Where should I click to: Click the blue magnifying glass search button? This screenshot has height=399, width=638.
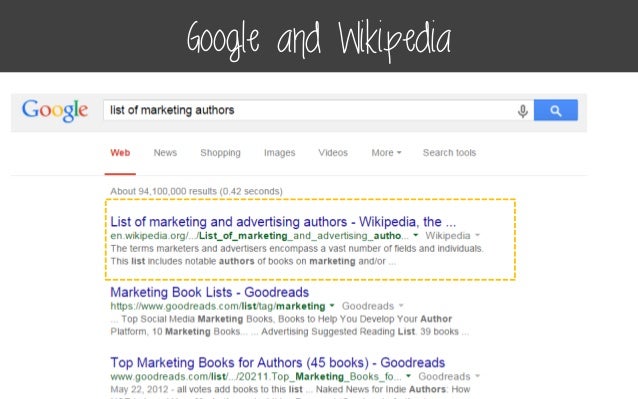click(555, 110)
